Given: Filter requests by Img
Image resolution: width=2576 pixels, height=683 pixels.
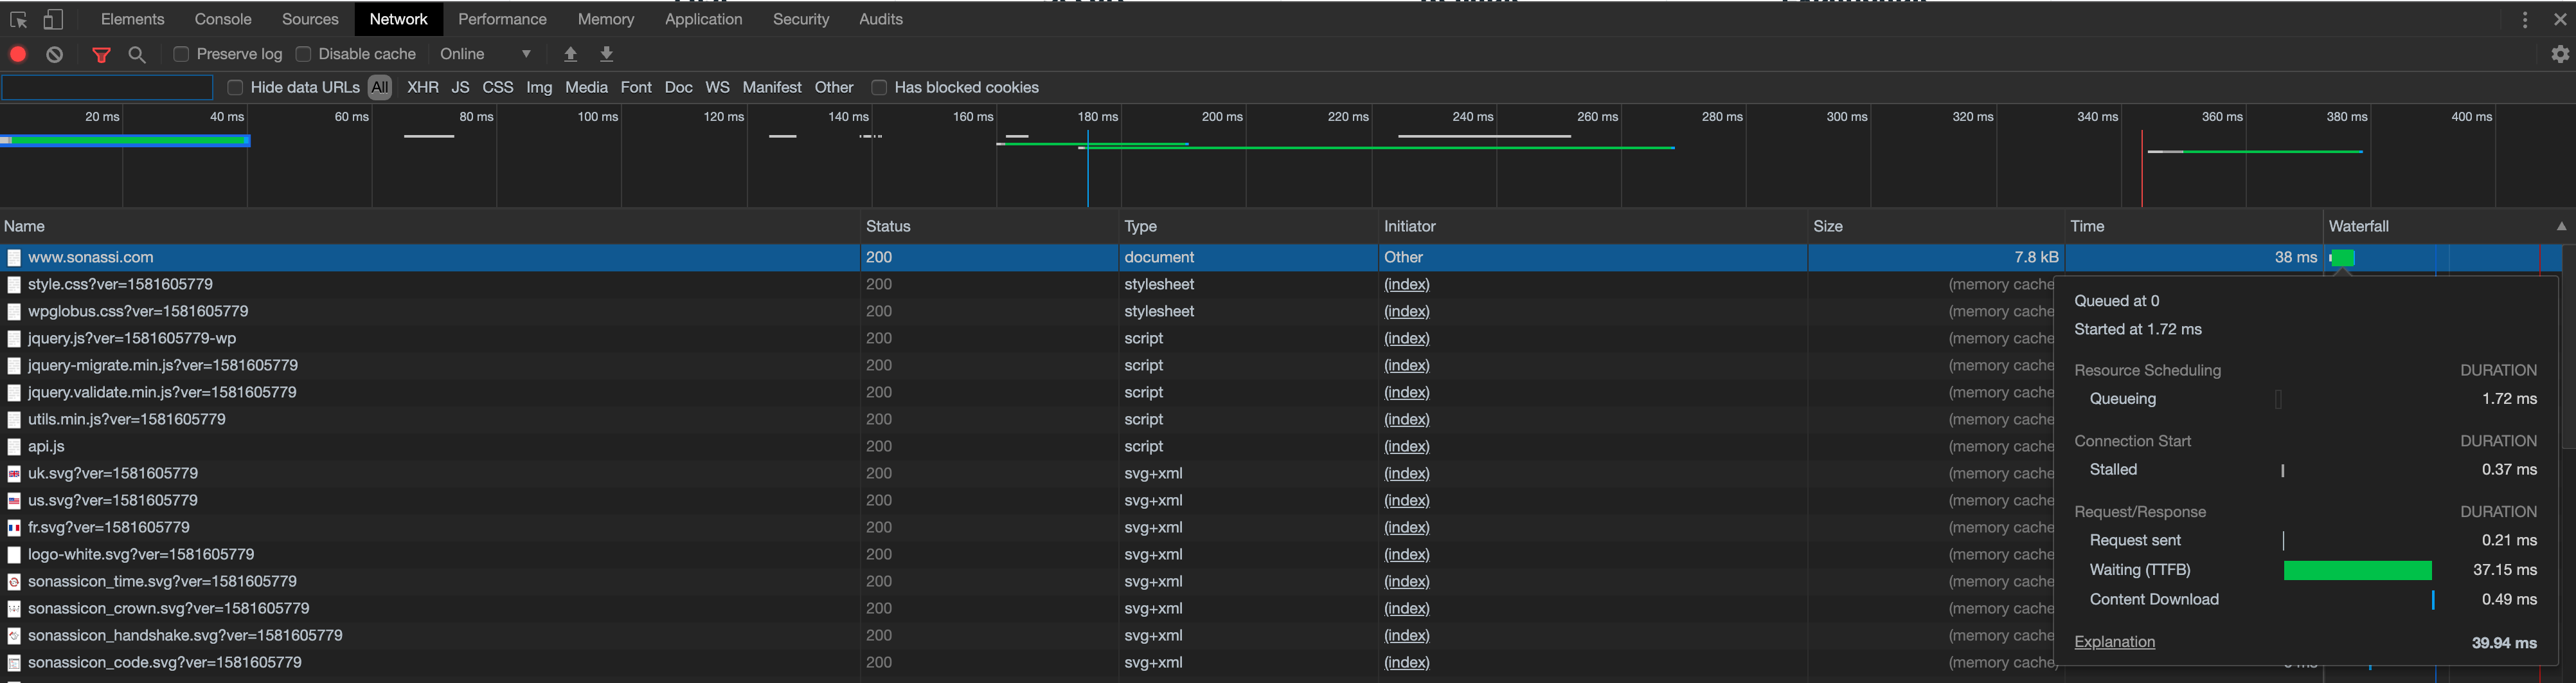Looking at the screenshot, I should [x=539, y=87].
